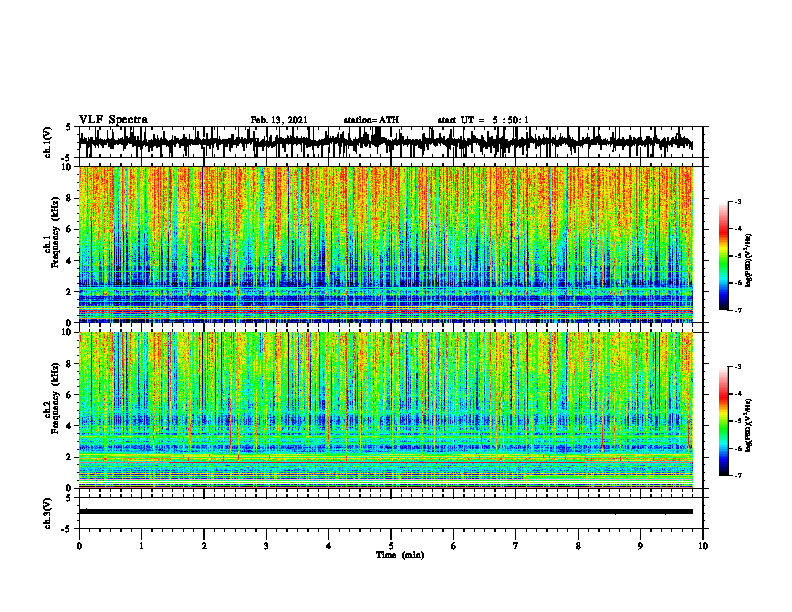Click the ch.2 spectrogram plot area
The height and width of the screenshot is (612, 792).
click(x=386, y=410)
